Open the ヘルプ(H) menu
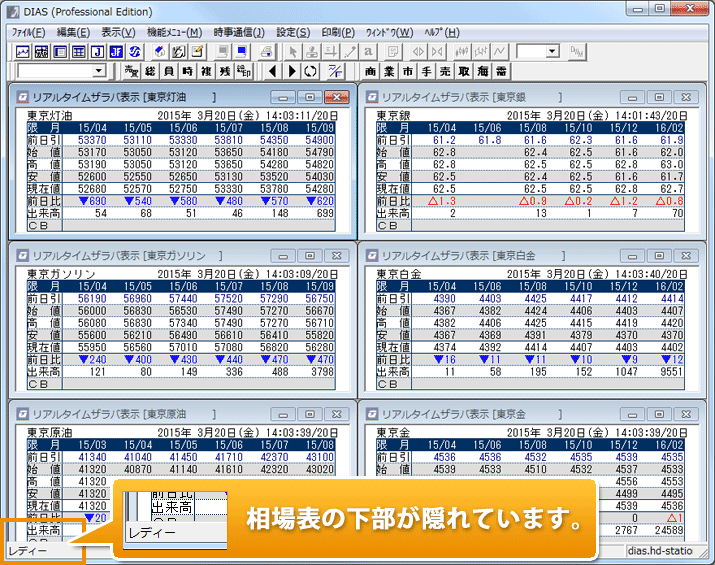 click(441, 32)
